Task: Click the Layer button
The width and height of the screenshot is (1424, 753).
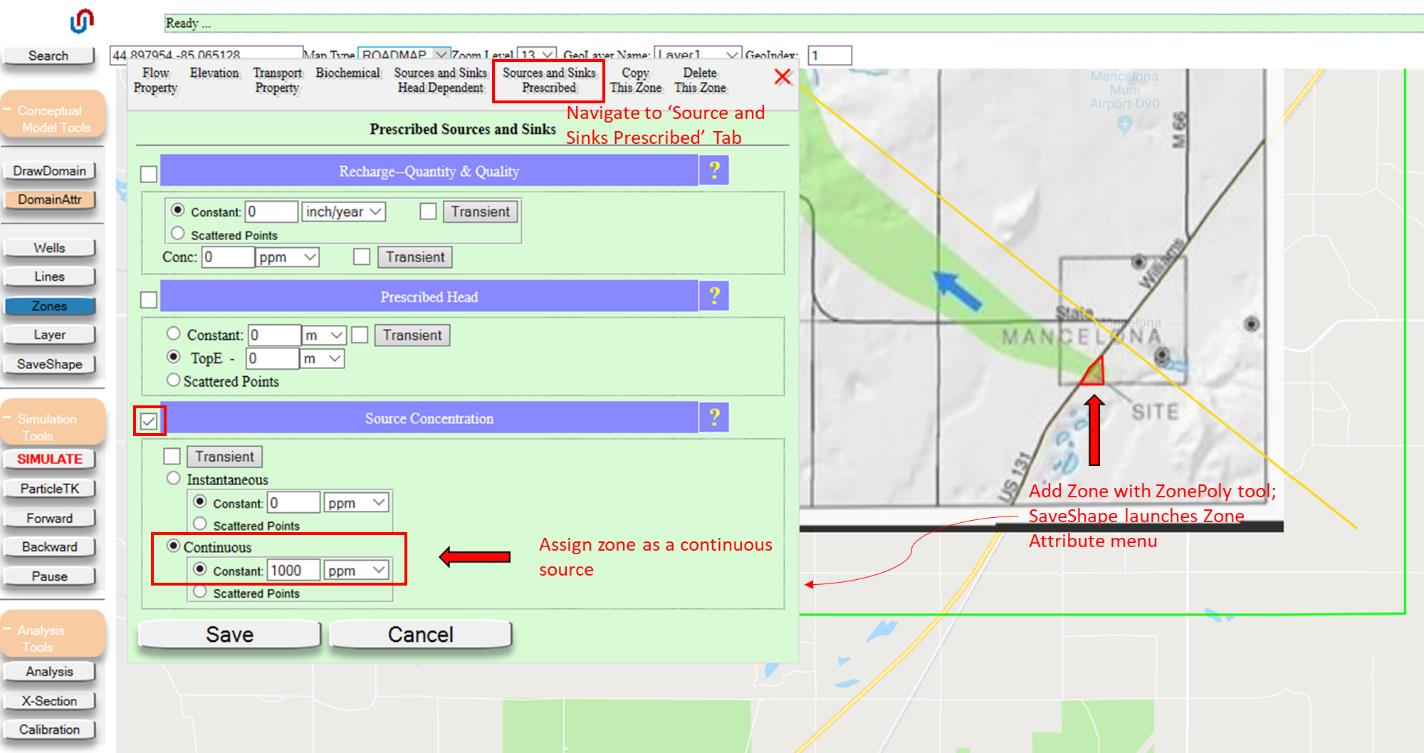Action: (49, 335)
